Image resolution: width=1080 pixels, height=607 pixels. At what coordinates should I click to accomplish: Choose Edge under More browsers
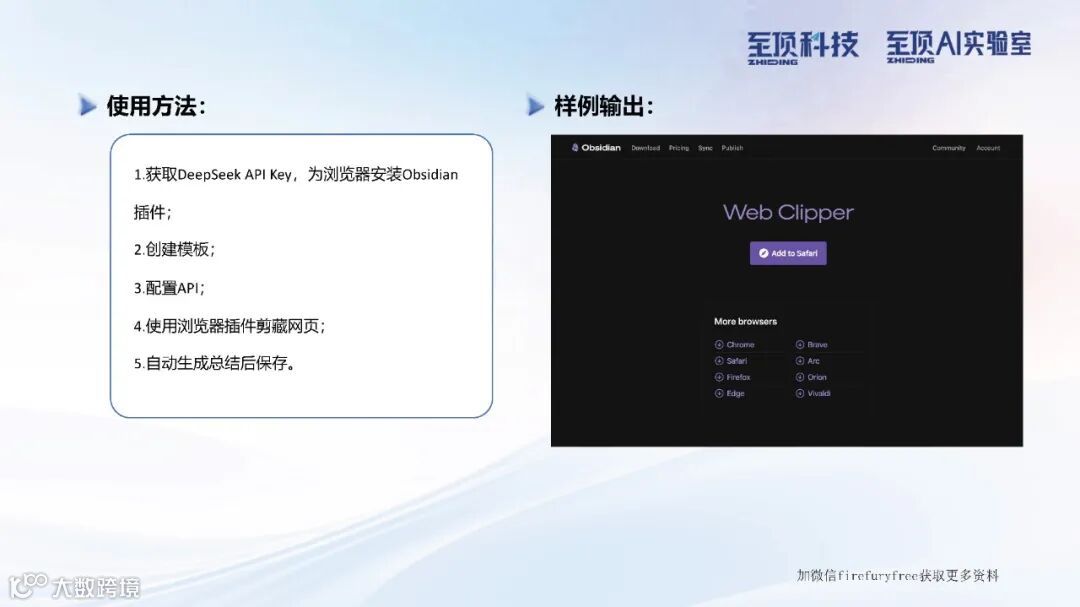tap(735, 393)
